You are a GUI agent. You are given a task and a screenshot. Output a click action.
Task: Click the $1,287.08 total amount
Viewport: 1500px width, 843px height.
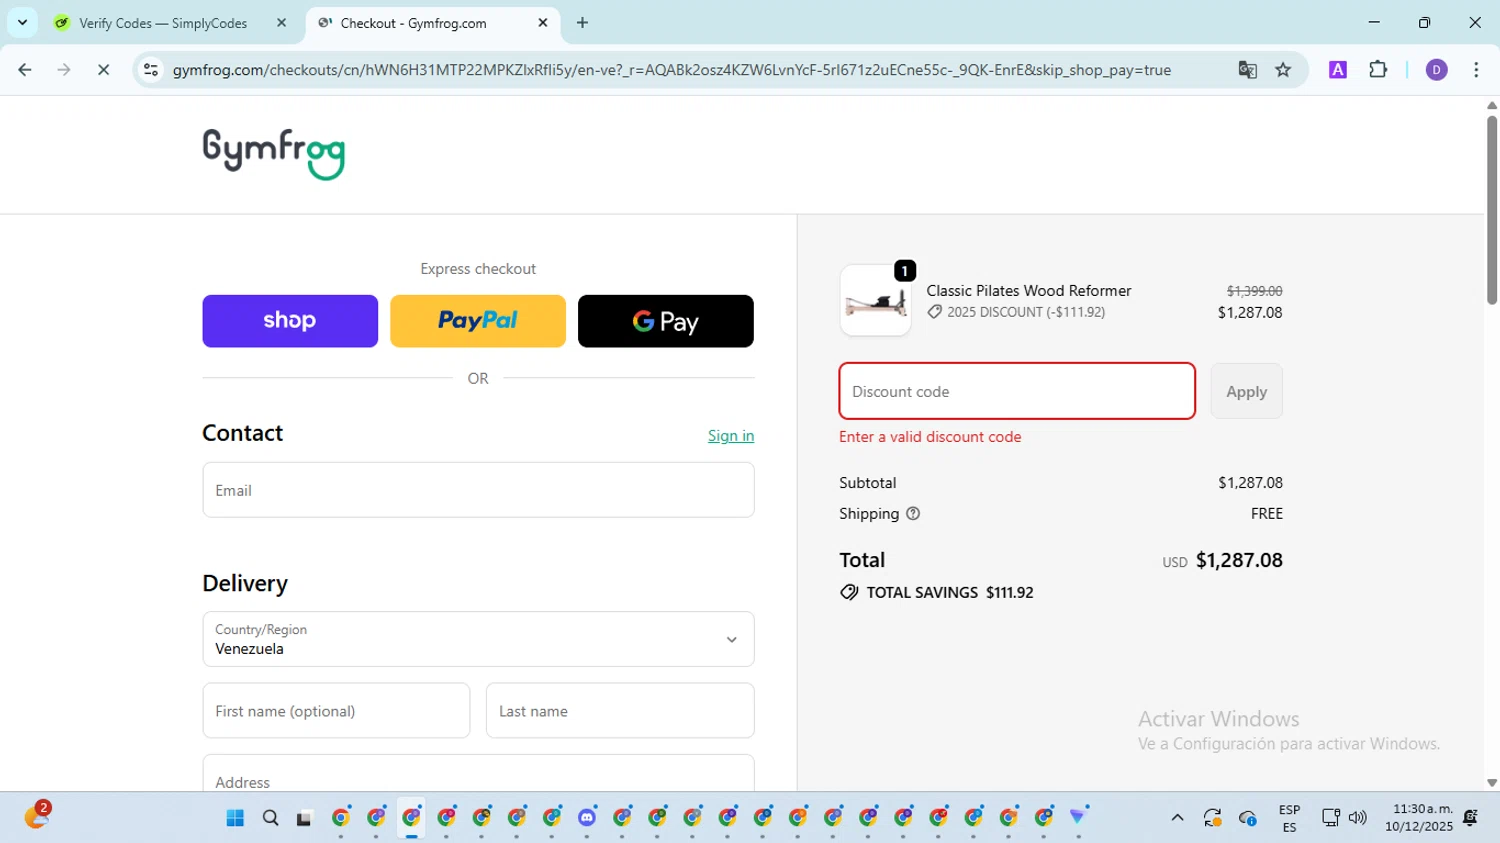[1239, 560]
